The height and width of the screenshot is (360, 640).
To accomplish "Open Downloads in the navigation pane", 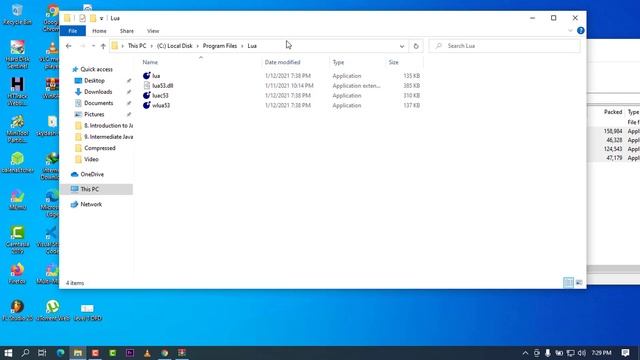I will pos(98,92).
